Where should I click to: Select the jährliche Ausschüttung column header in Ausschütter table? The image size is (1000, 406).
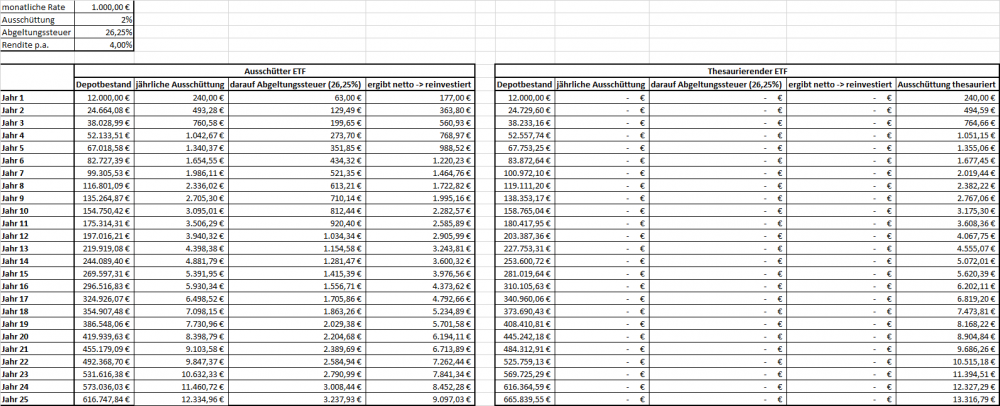click(181, 84)
